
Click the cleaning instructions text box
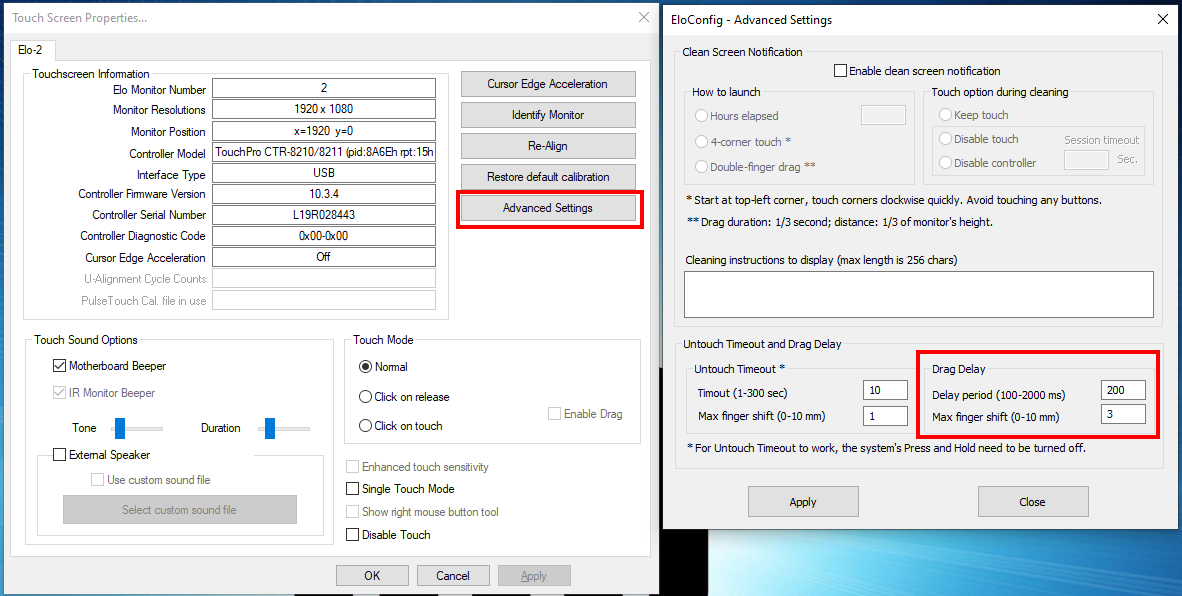(x=919, y=295)
